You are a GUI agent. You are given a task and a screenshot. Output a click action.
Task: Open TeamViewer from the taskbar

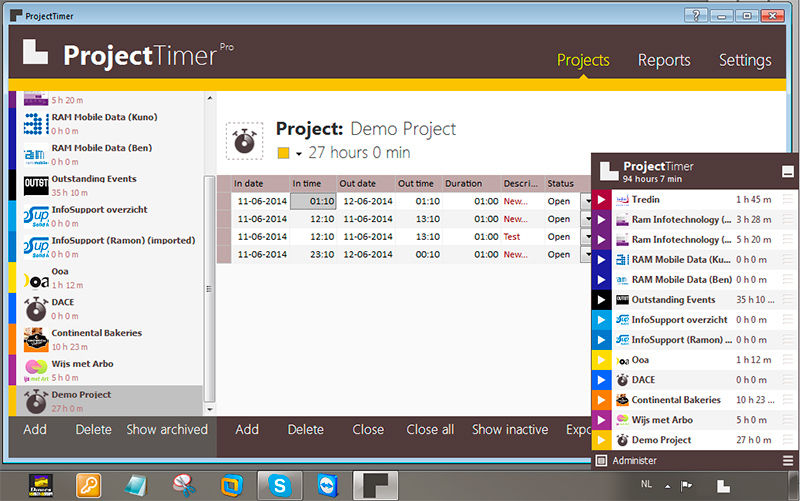pyautogui.click(x=327, y=484)
